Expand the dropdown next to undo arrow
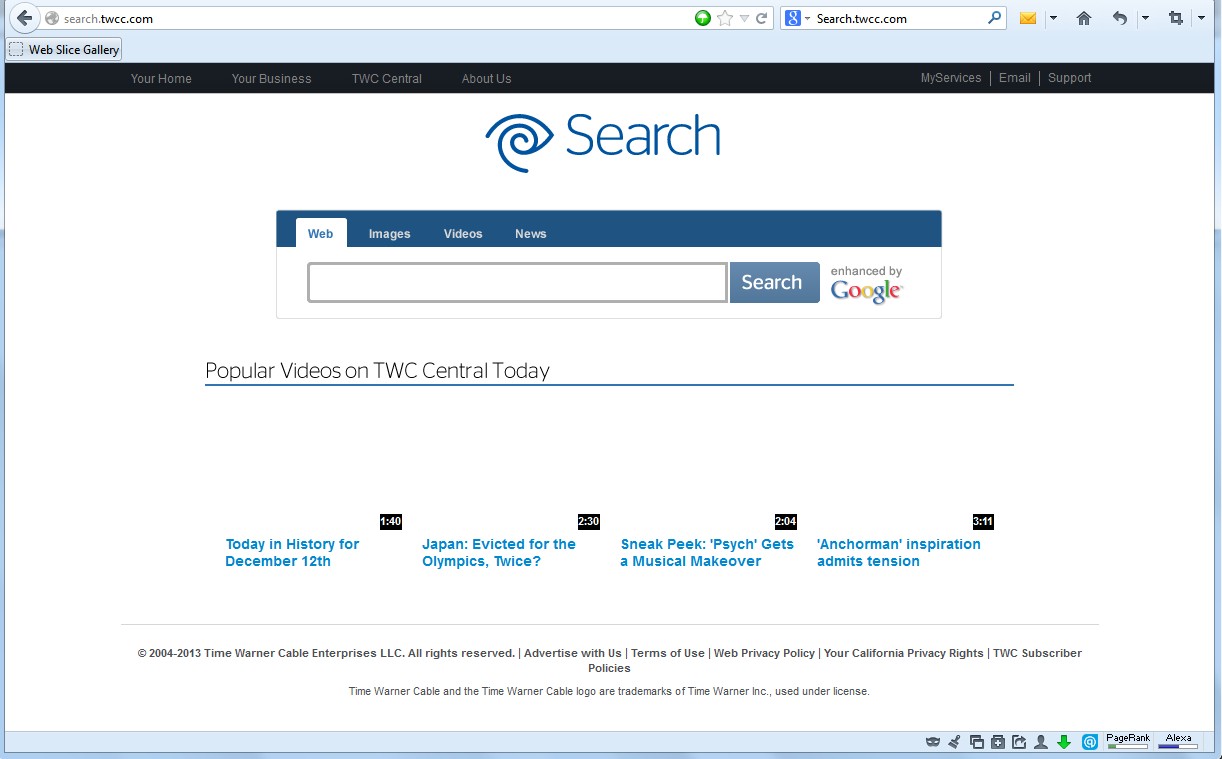Image resolution: width=1222 pixels, height=759 pixels. tap(1145, 18)
